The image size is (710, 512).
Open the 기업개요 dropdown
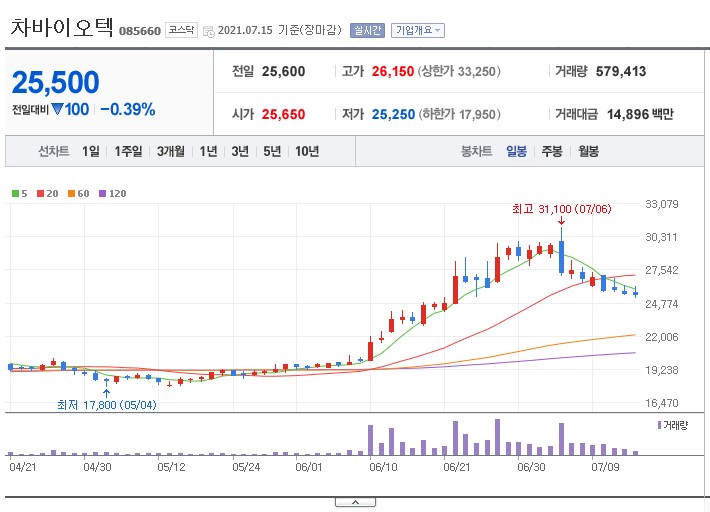417,30
